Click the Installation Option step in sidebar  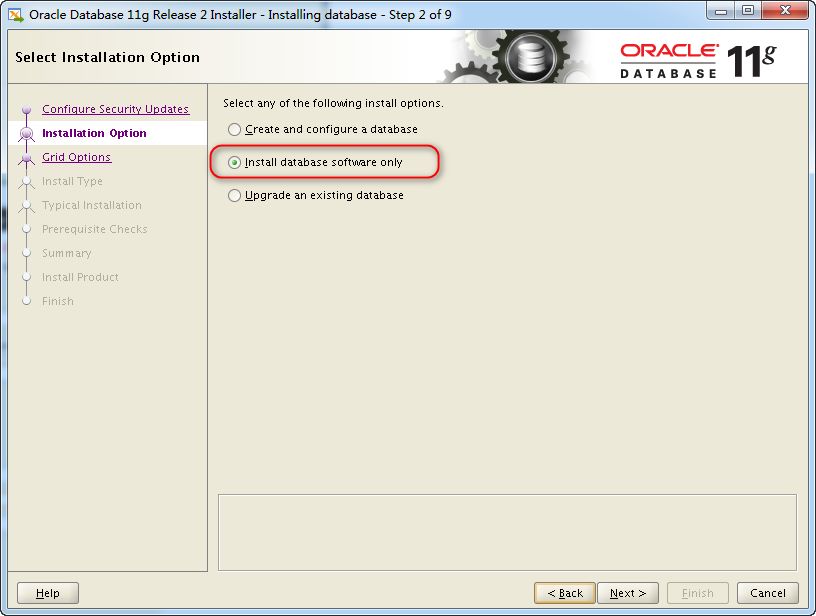(x=94, y=133)
